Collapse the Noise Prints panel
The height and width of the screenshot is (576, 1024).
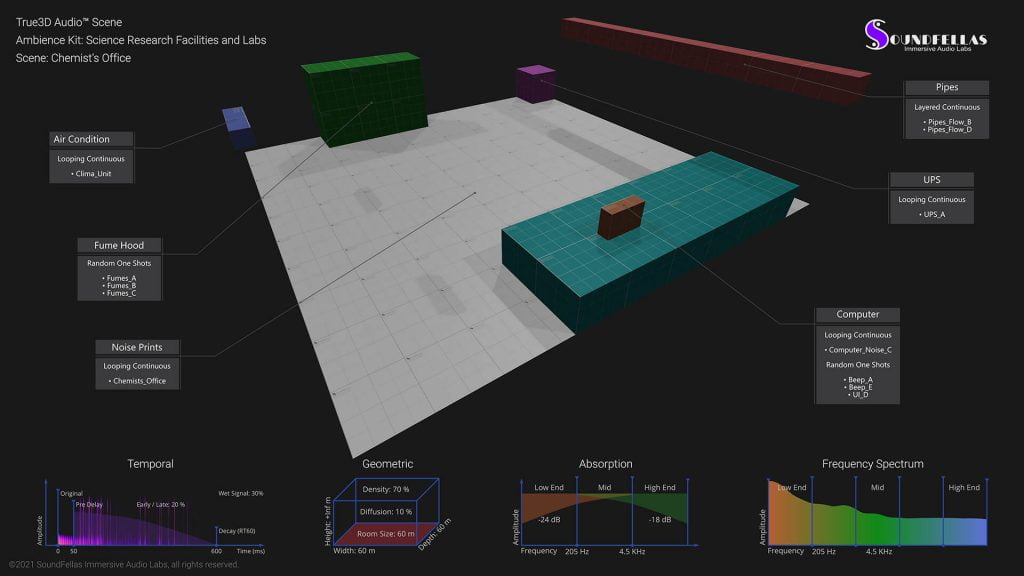pyautogui.click(x=137, y=347)
